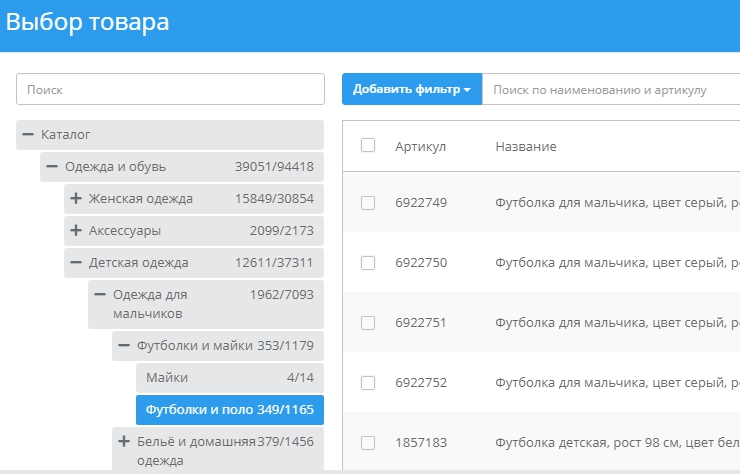Tick the checkbox for article 1857183

(x=368, y=442)
